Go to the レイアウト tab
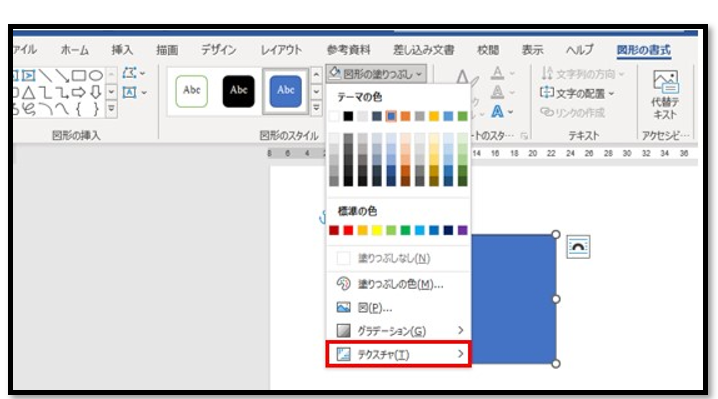The width and height of the screenshot is (718, 399). tap(281, 49)
